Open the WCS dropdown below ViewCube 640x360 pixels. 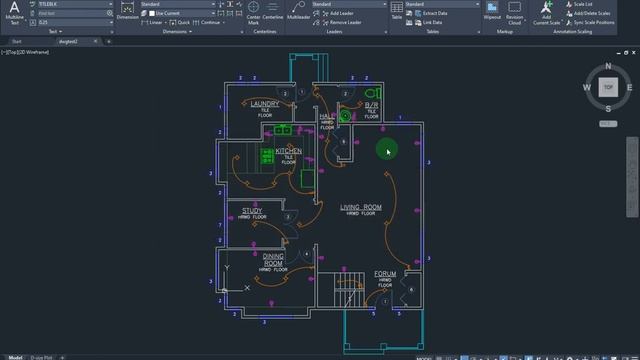[608, 124]
